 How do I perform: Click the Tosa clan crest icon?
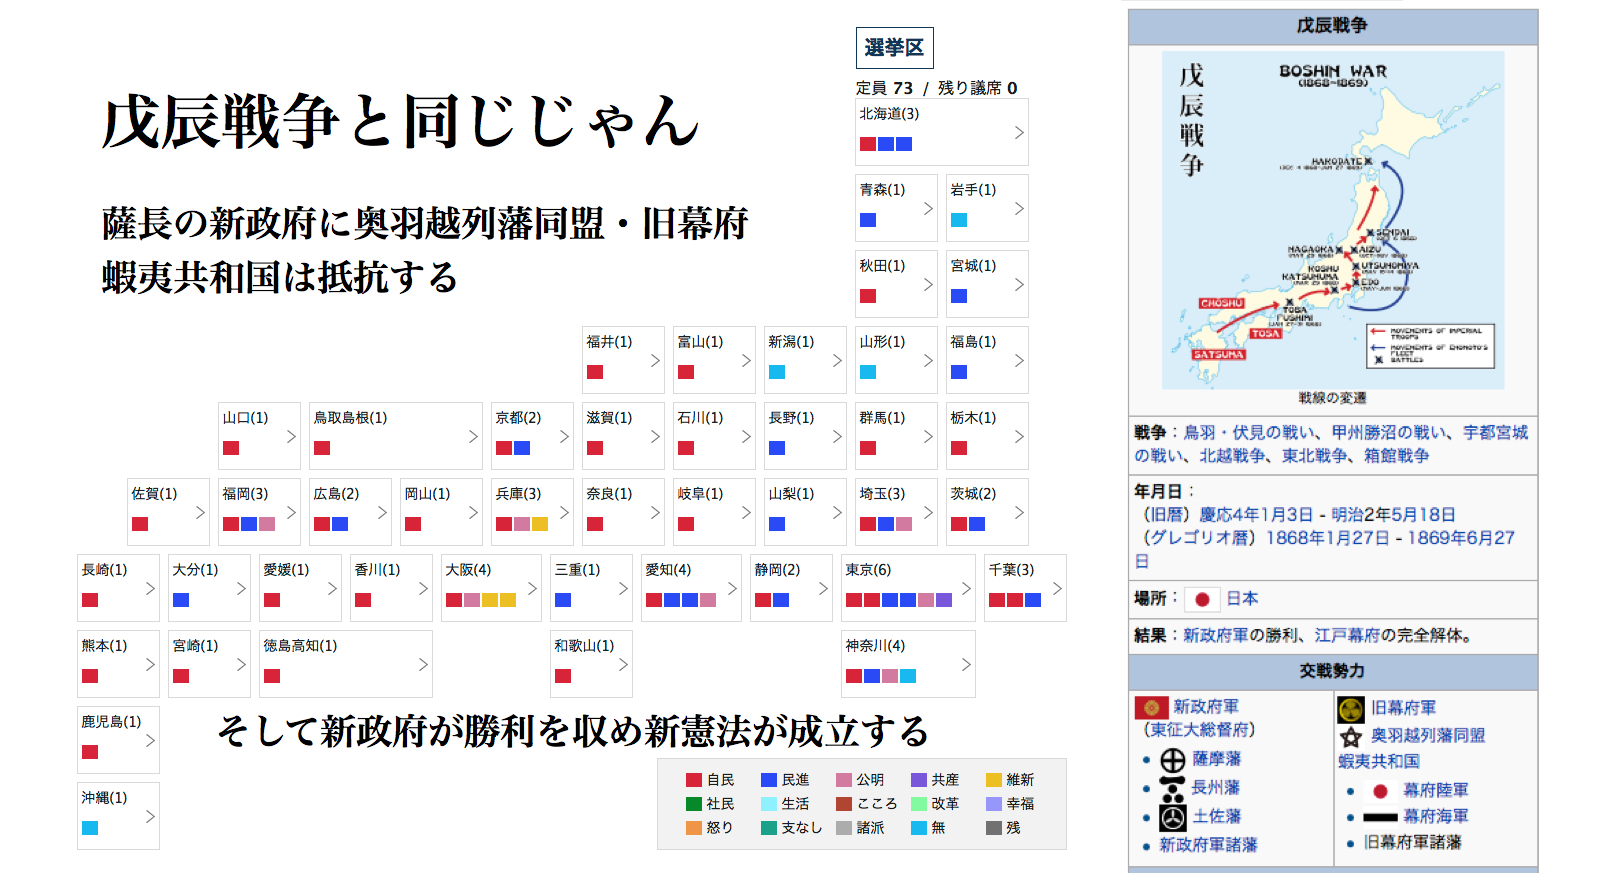[x=1172, y=817]
